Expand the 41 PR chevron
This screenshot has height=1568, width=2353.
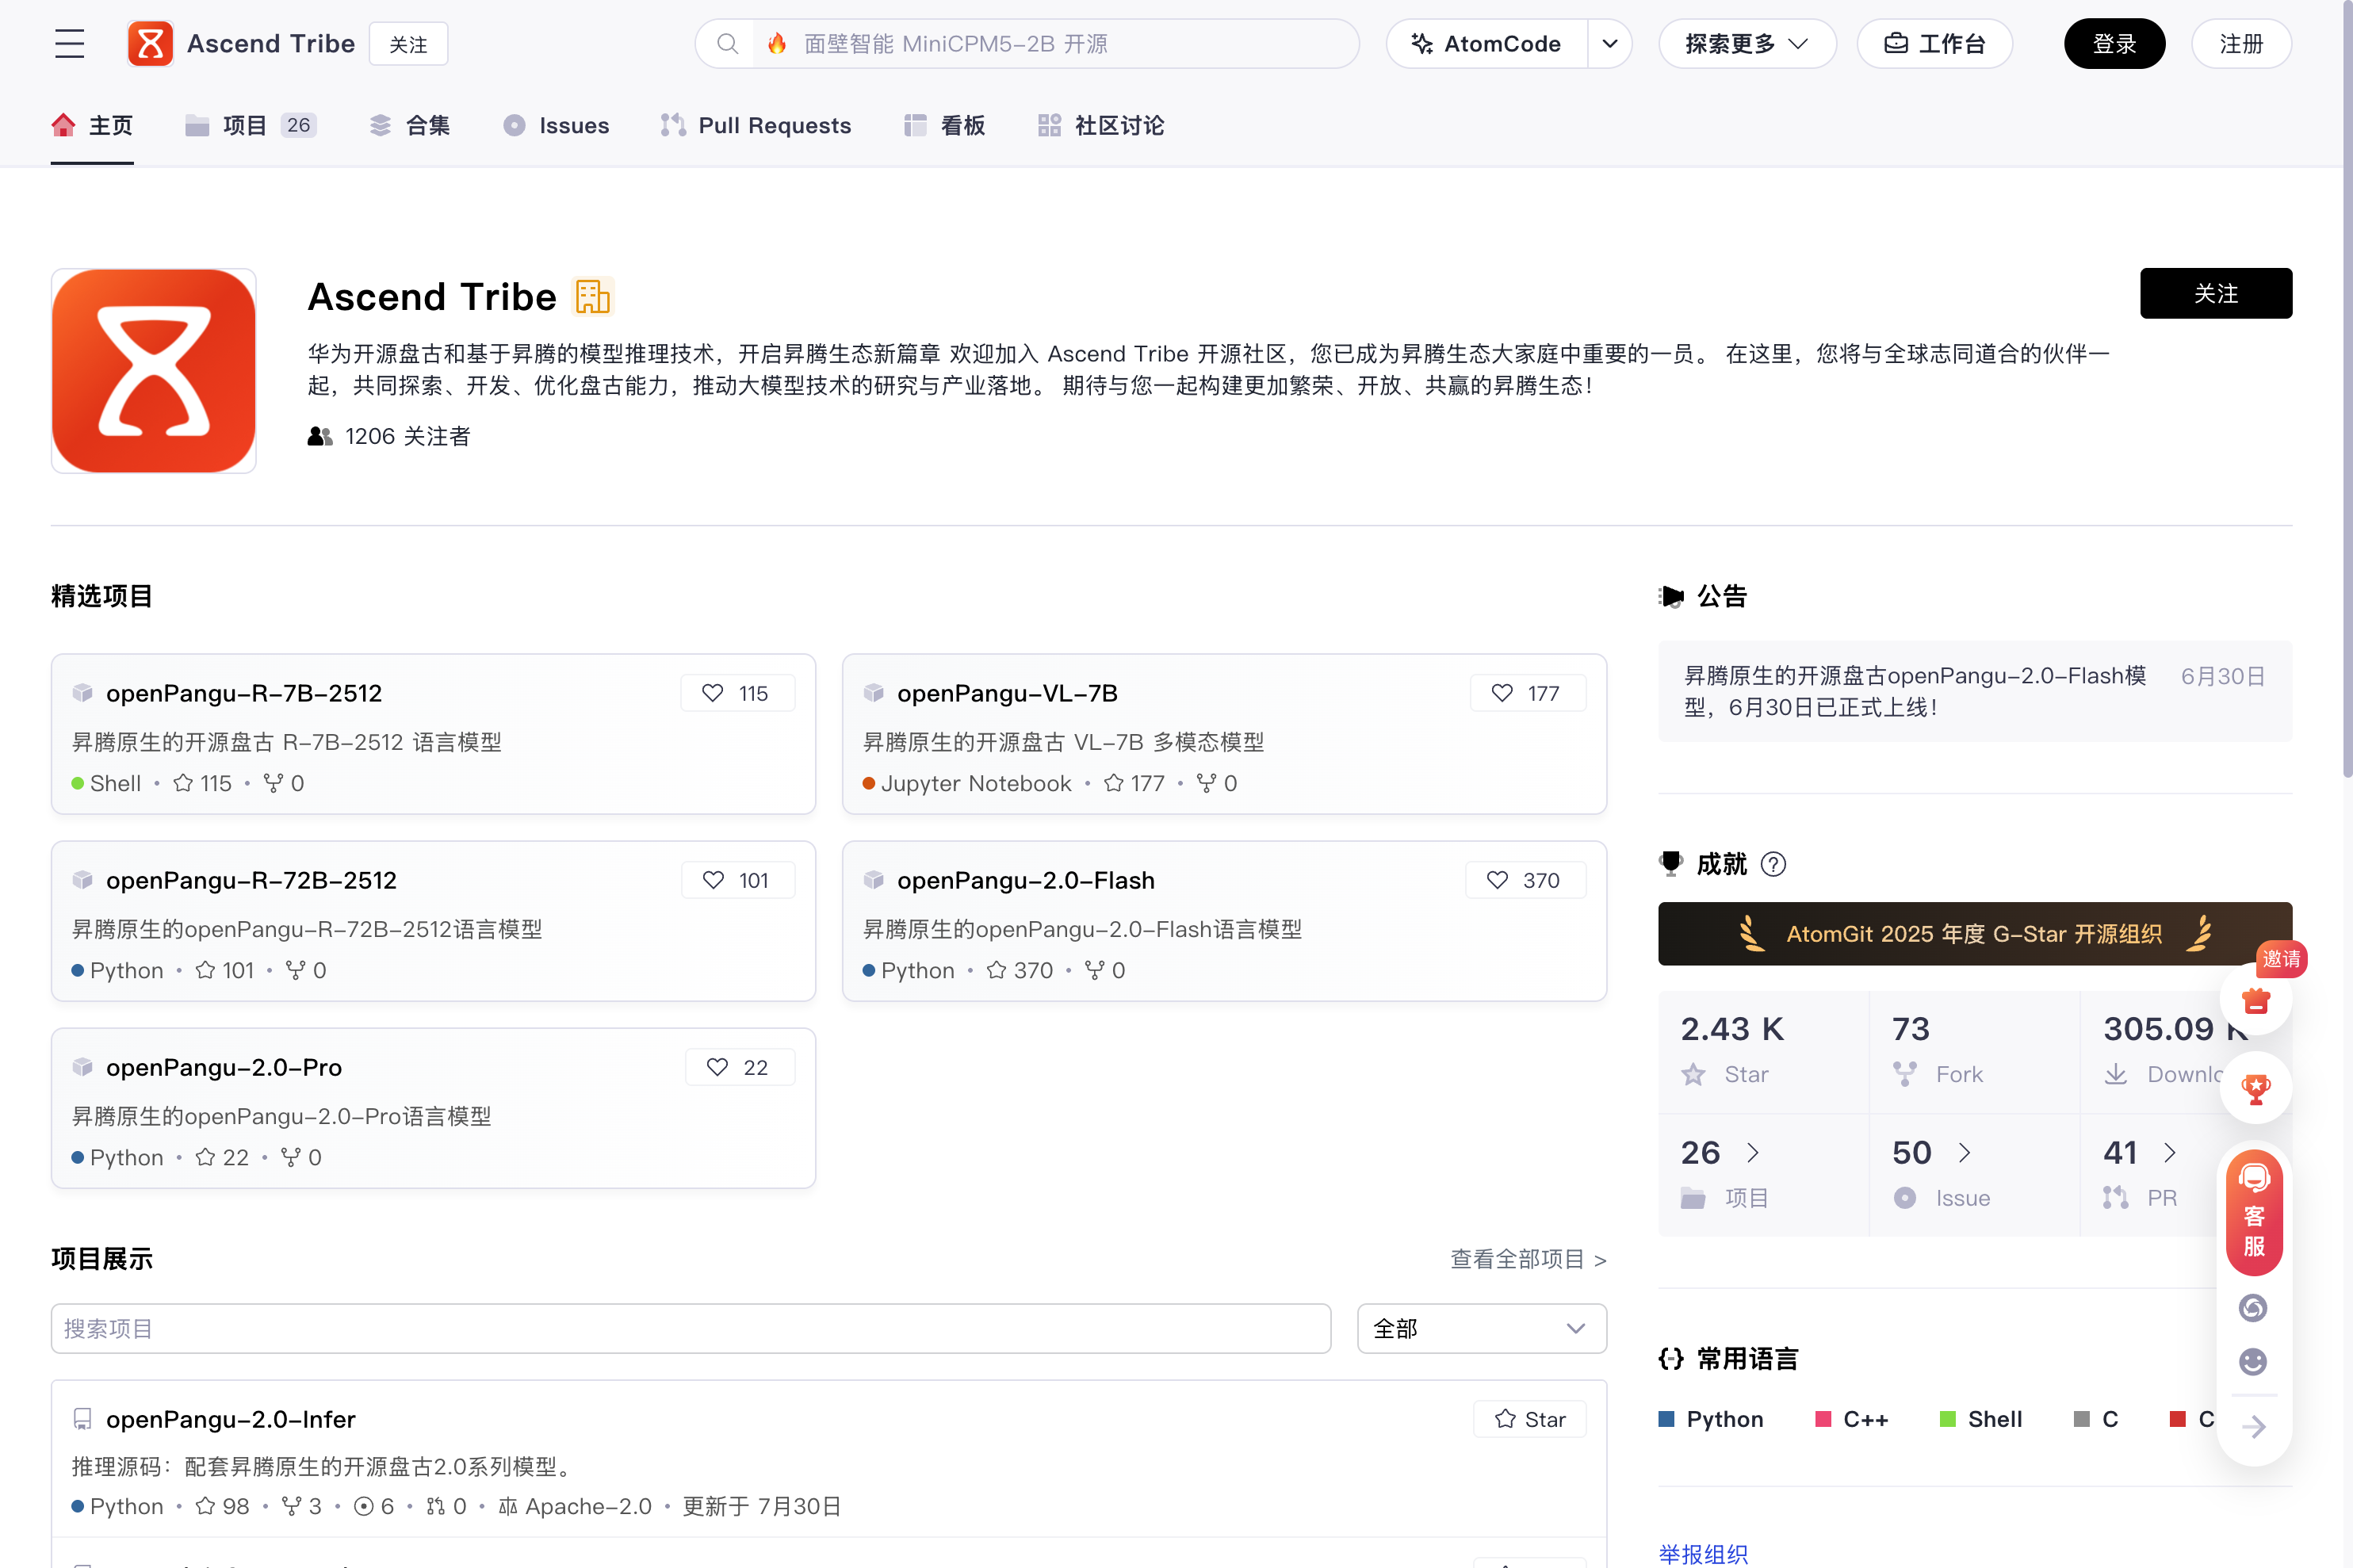tap(2169, 1153)
